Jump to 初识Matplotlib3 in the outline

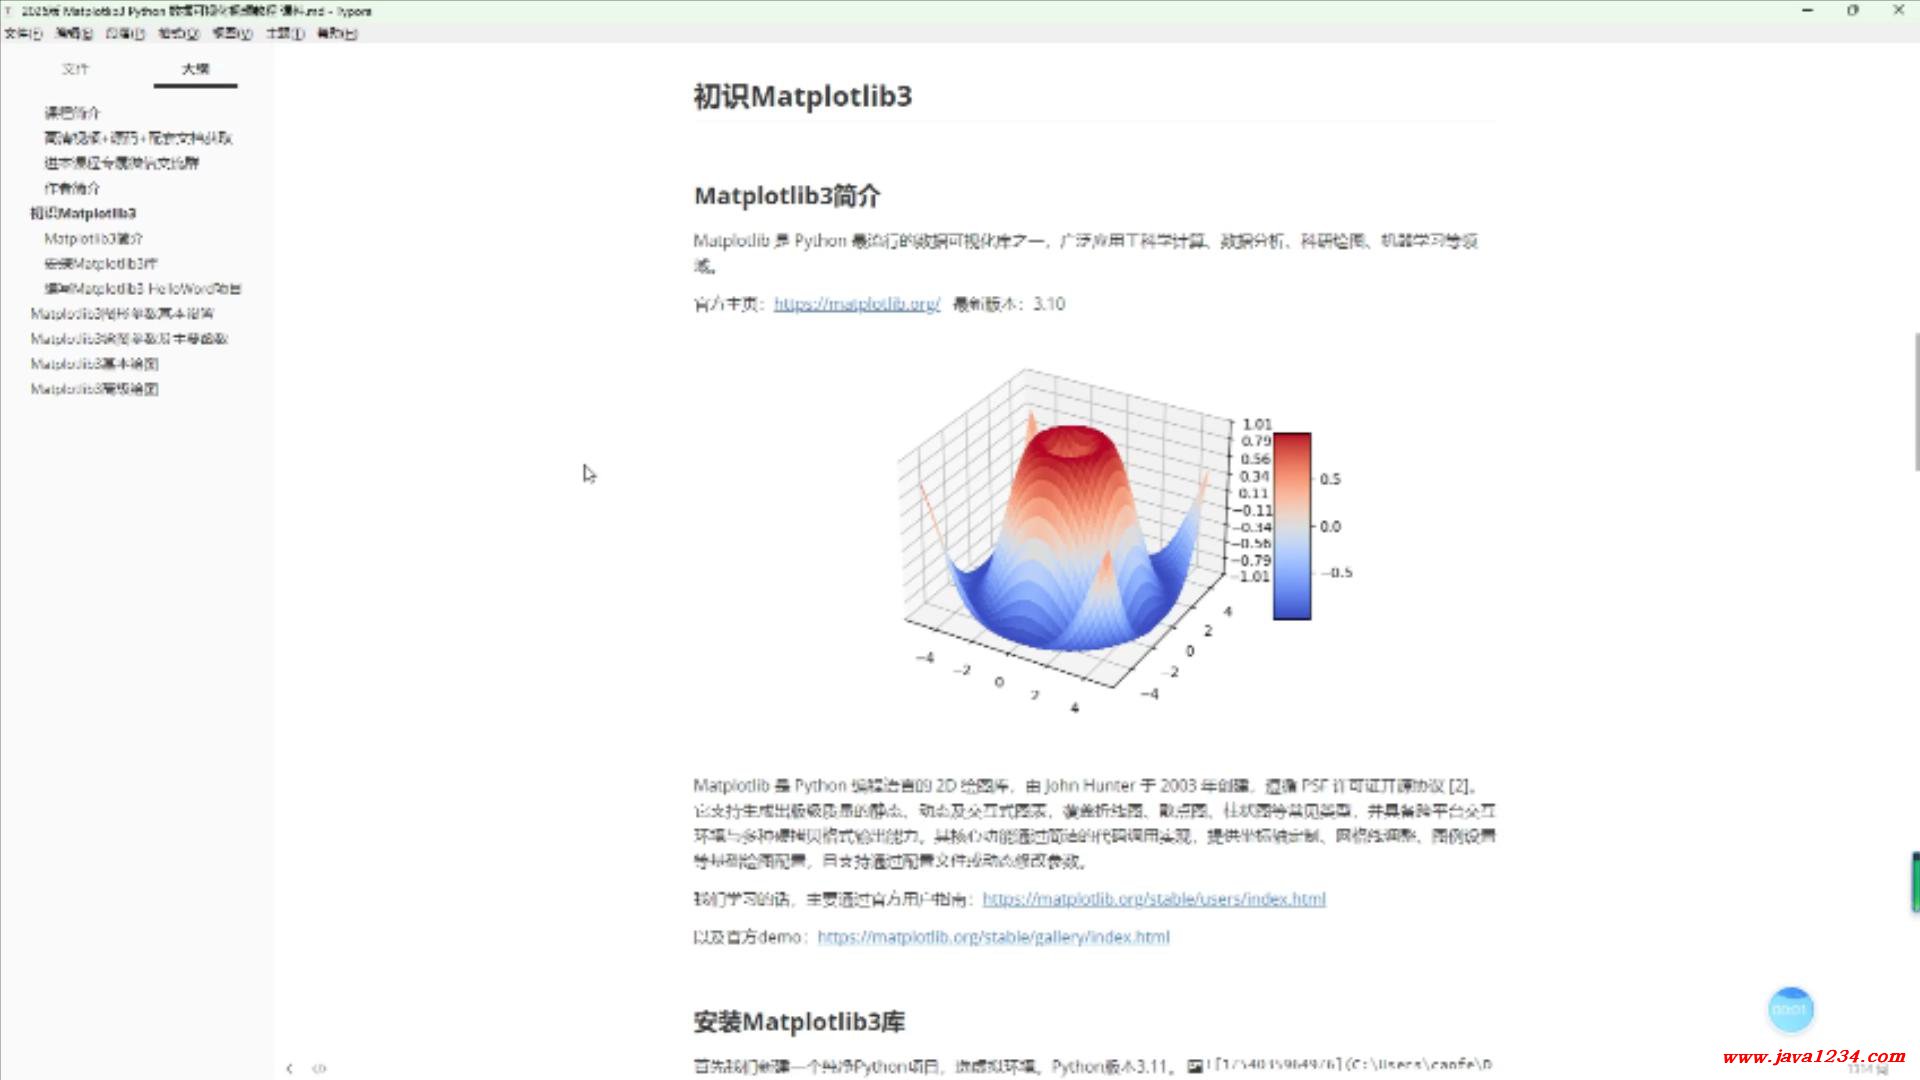pos(83,213)
